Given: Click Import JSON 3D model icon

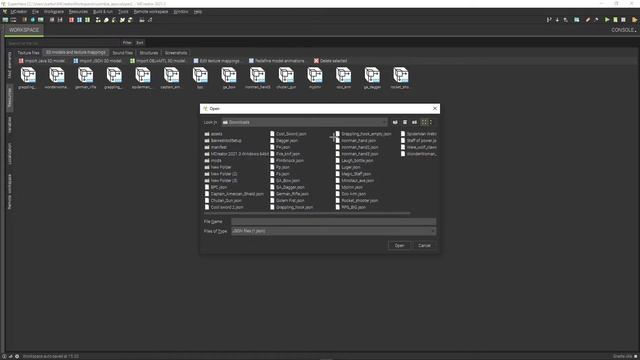Looking at the screenshot, I should click(76, 61).
